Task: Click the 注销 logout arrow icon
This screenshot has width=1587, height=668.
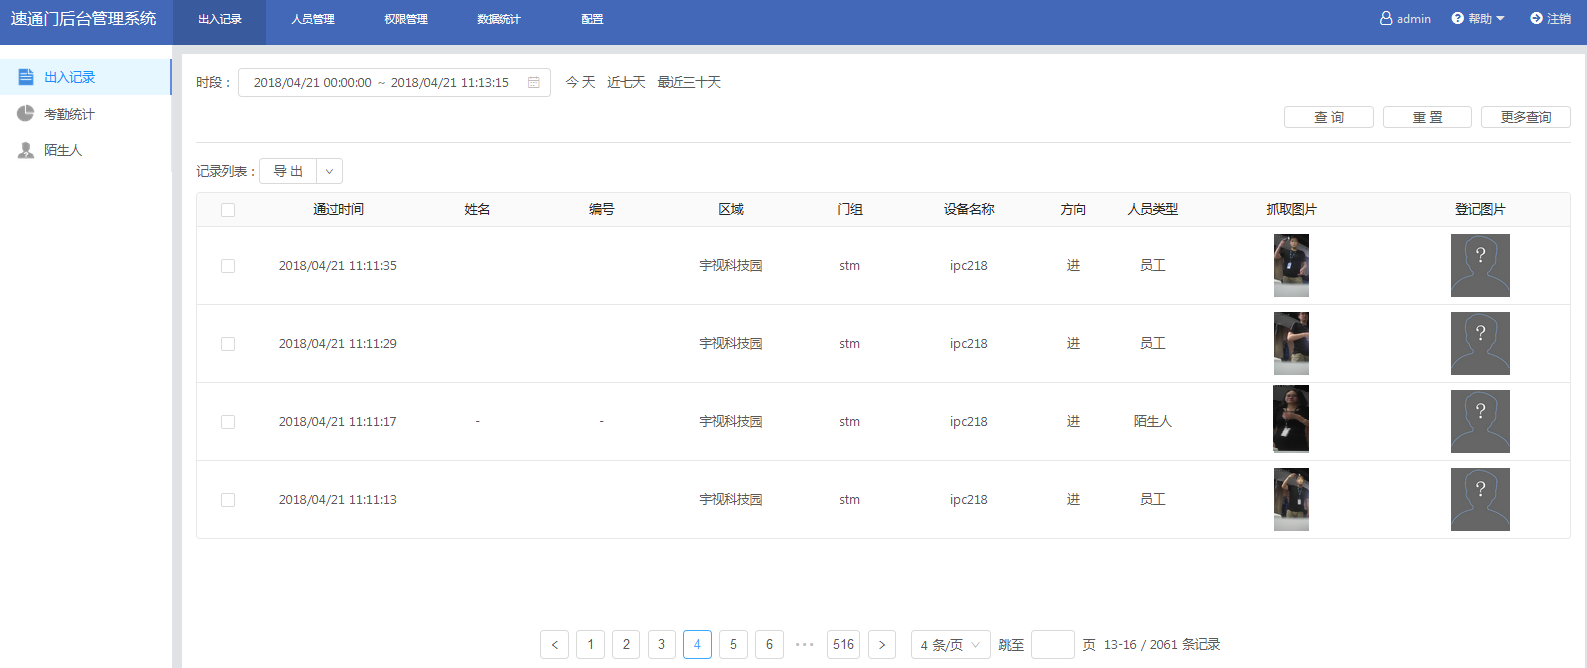Action: pyautogui.click(x=1536, y=18)
